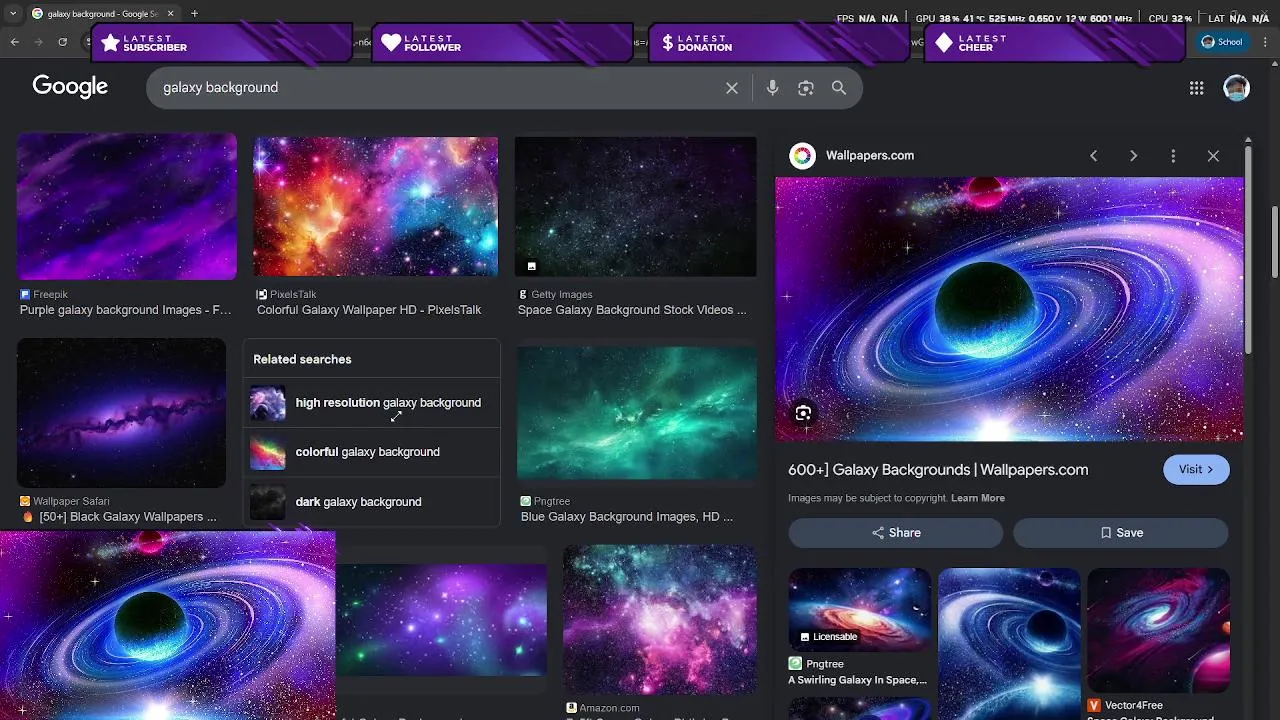
Task: Select dark galaxy background suggestion
Action: 371,502
